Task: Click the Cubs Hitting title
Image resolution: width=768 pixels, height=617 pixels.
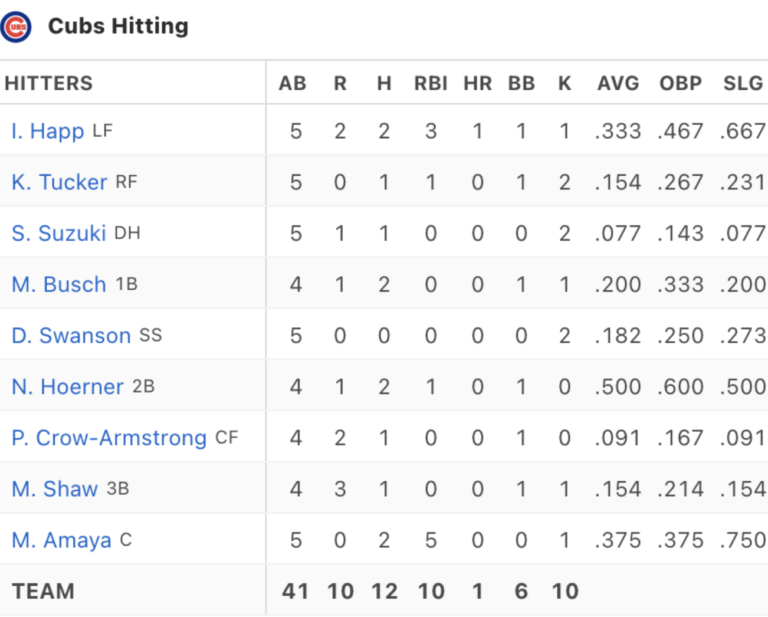Action: click(118, 26)
